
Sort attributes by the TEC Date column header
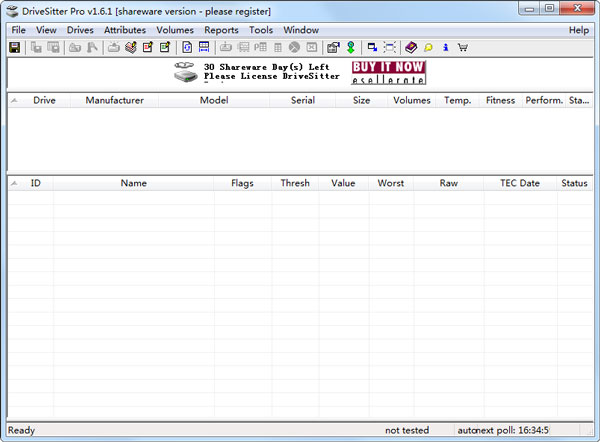click(520, 183)
